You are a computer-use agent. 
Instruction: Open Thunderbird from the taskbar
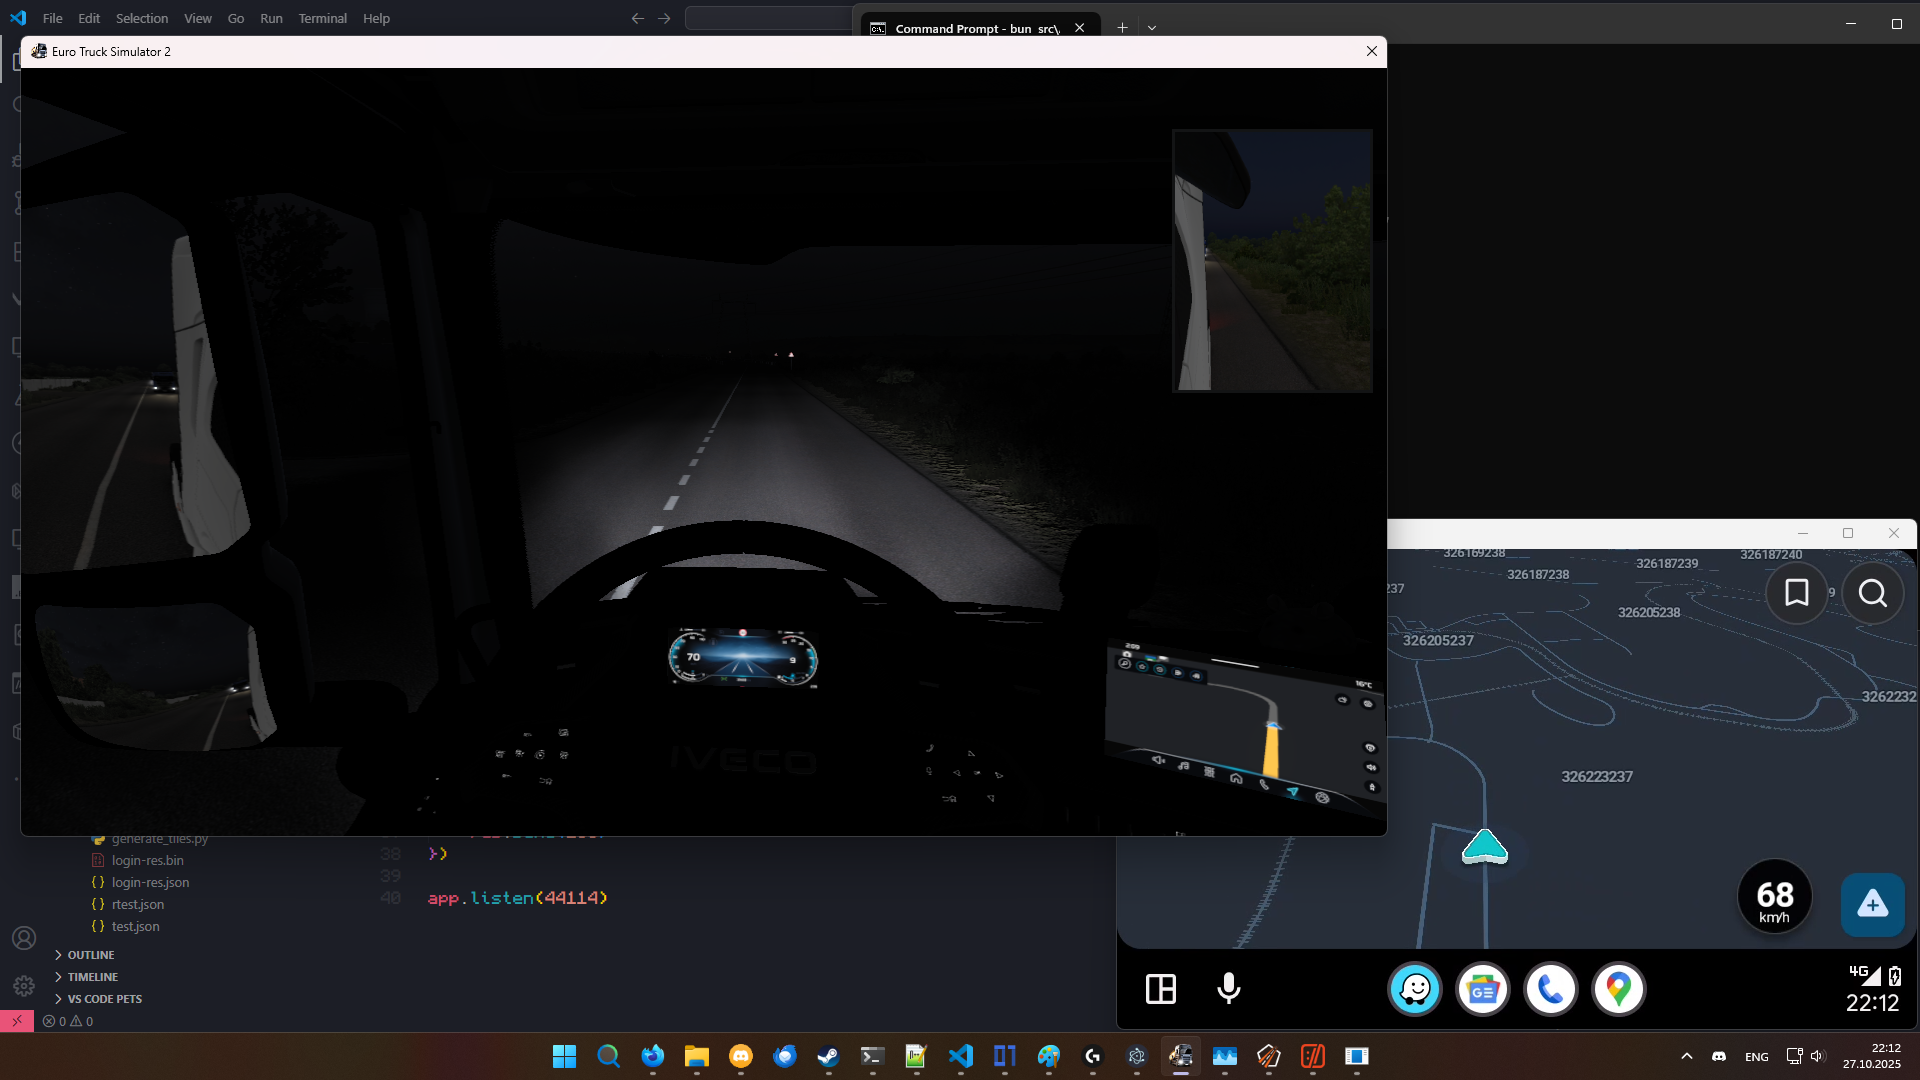(784, 1056)
